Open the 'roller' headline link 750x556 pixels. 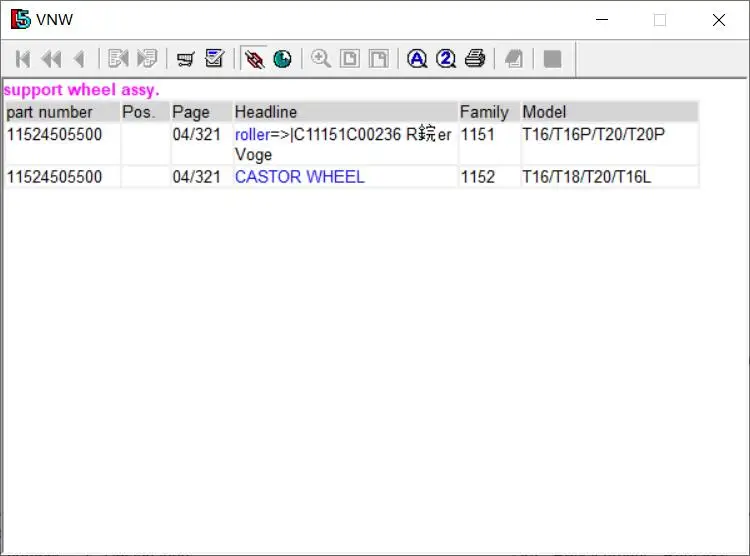pyautogui.click(x=252, y=134)
